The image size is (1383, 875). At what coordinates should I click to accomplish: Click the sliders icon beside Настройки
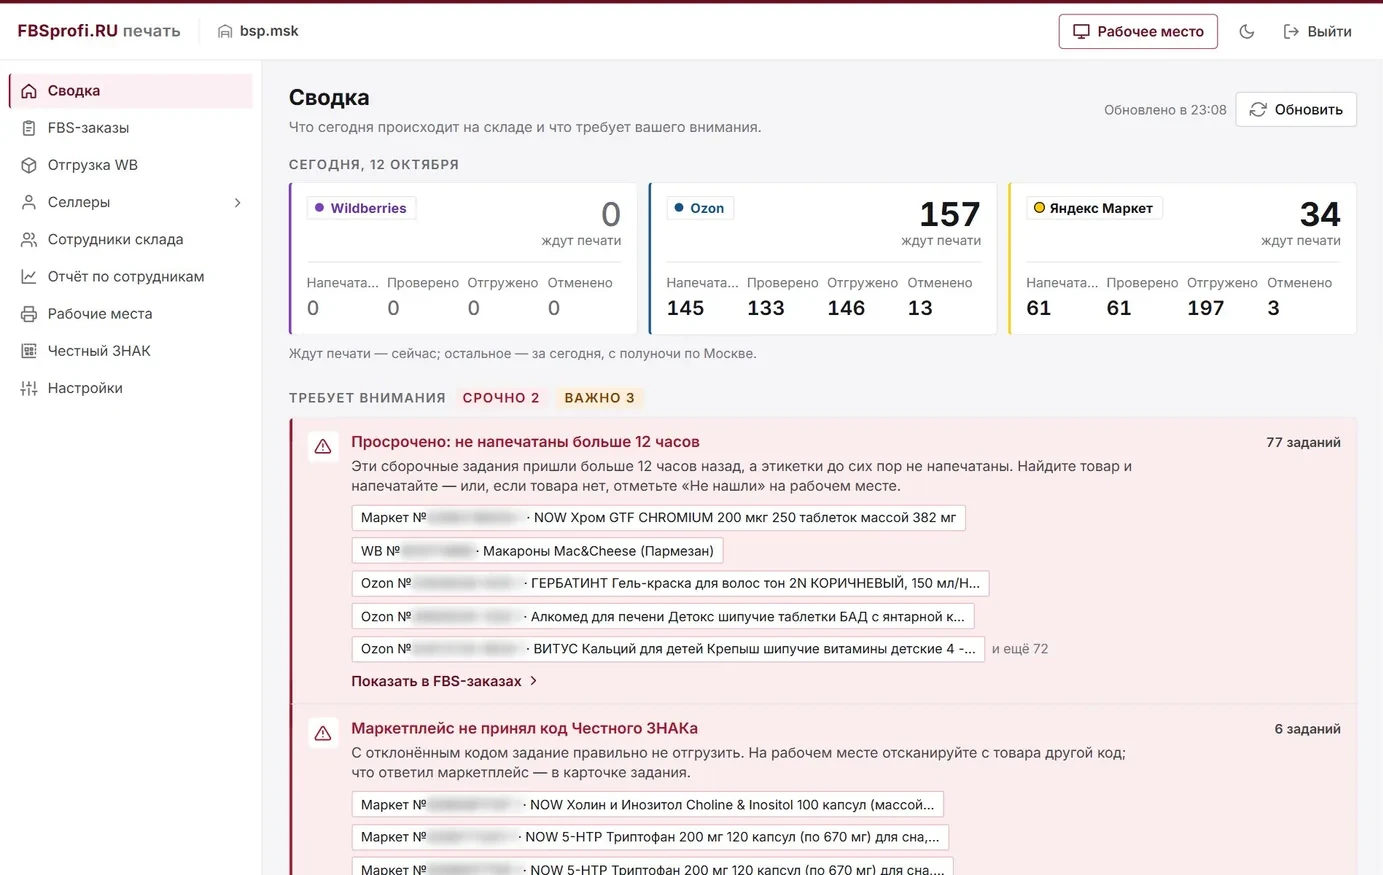[29, 388]
